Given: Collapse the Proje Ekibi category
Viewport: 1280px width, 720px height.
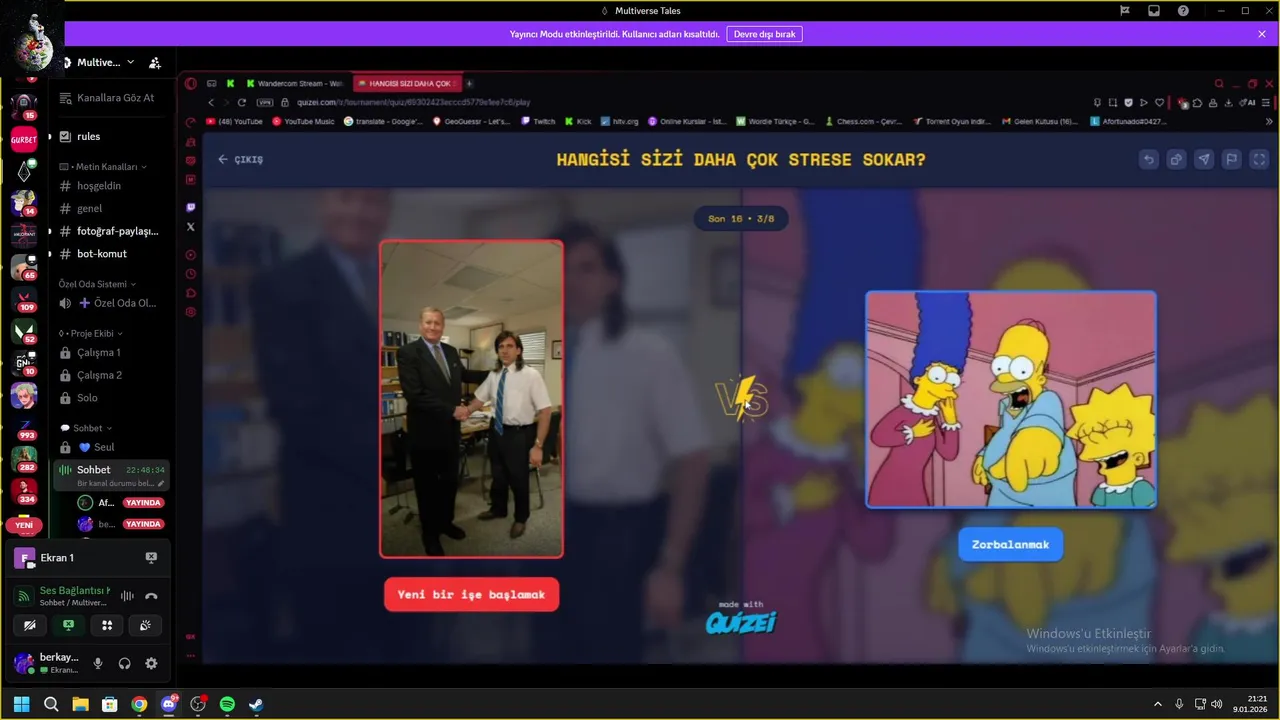Looking at the screenshot, I should (x=91, y=333).
